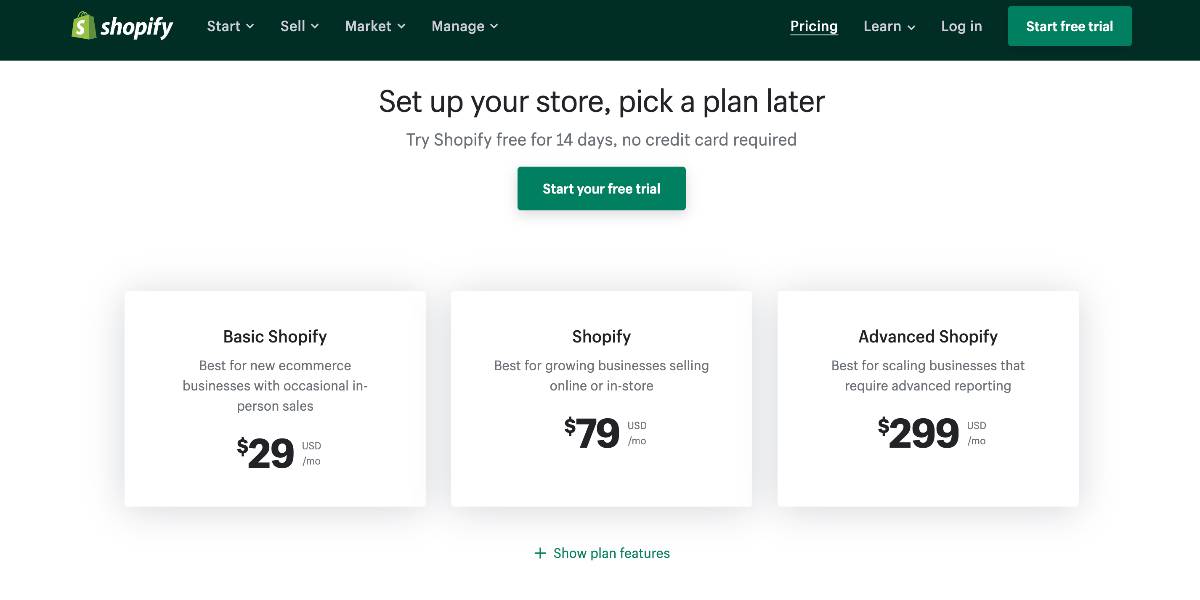1200x600 pixels.
Task: Open the Start dropdown menu
Action: 230,26
